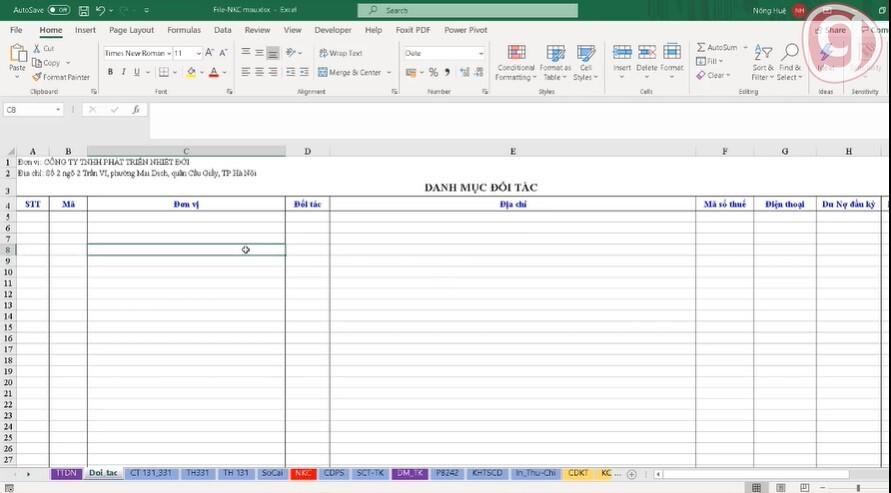Image resolution: width=891 pixels, height=493 pixels.
Task: Increase font size with larger A icon
Action: tap(209, 53)
